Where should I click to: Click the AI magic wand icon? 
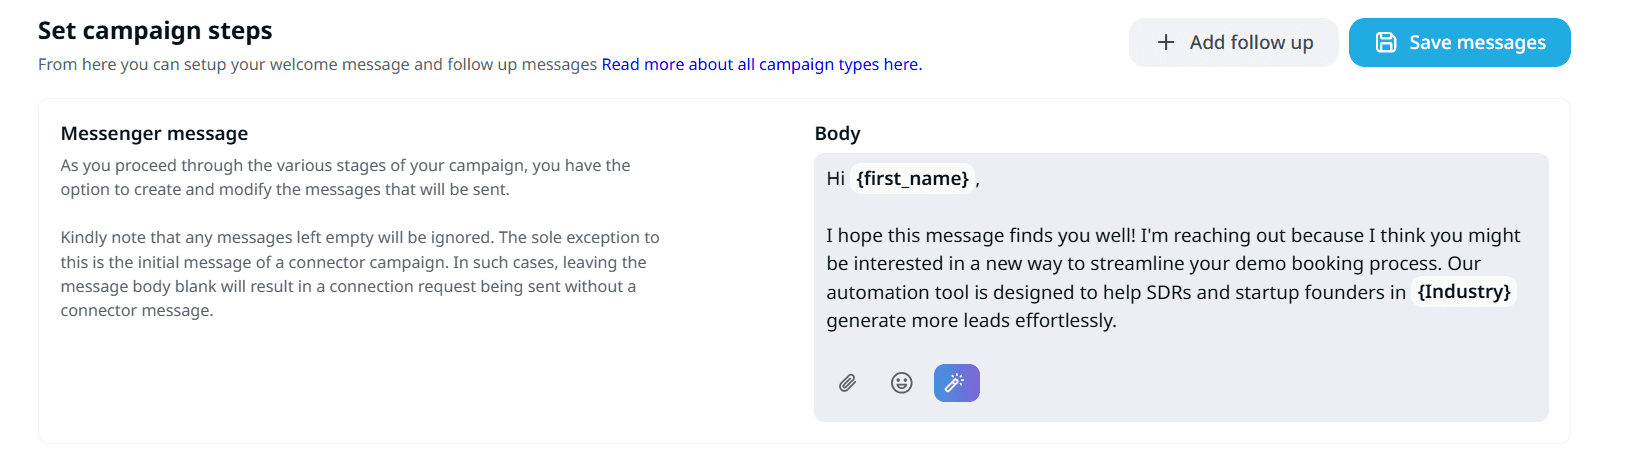[x=956, y=383]
